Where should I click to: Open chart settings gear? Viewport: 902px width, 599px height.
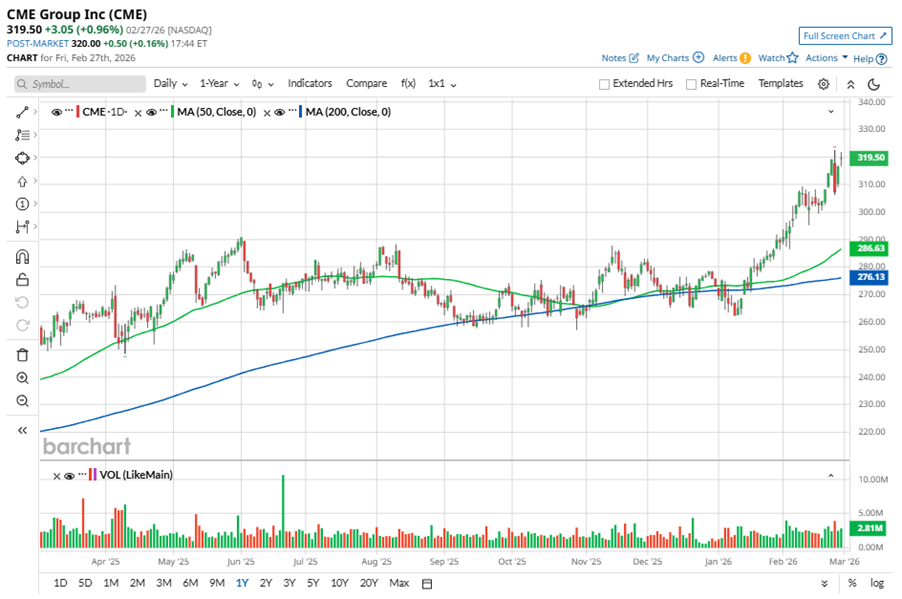pos(823,85)
